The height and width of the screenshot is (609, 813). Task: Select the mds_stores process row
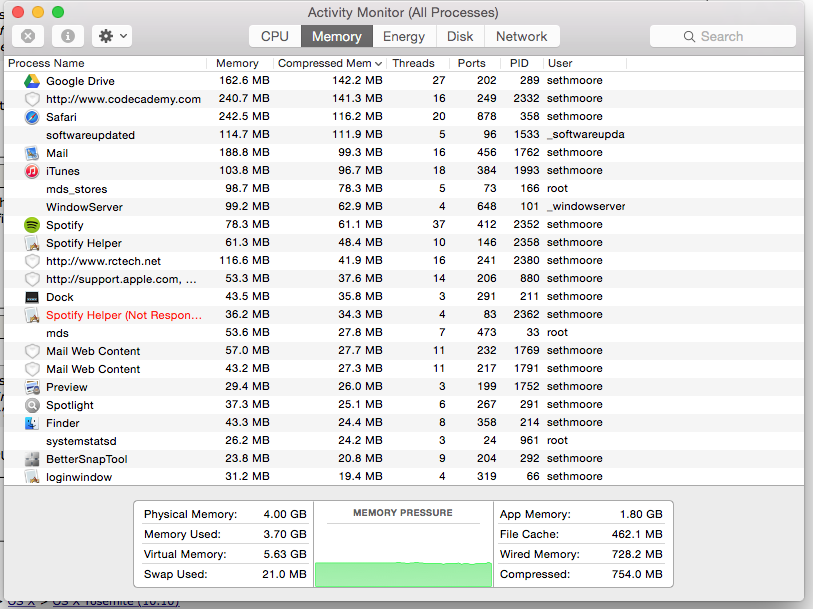(404, 189)
